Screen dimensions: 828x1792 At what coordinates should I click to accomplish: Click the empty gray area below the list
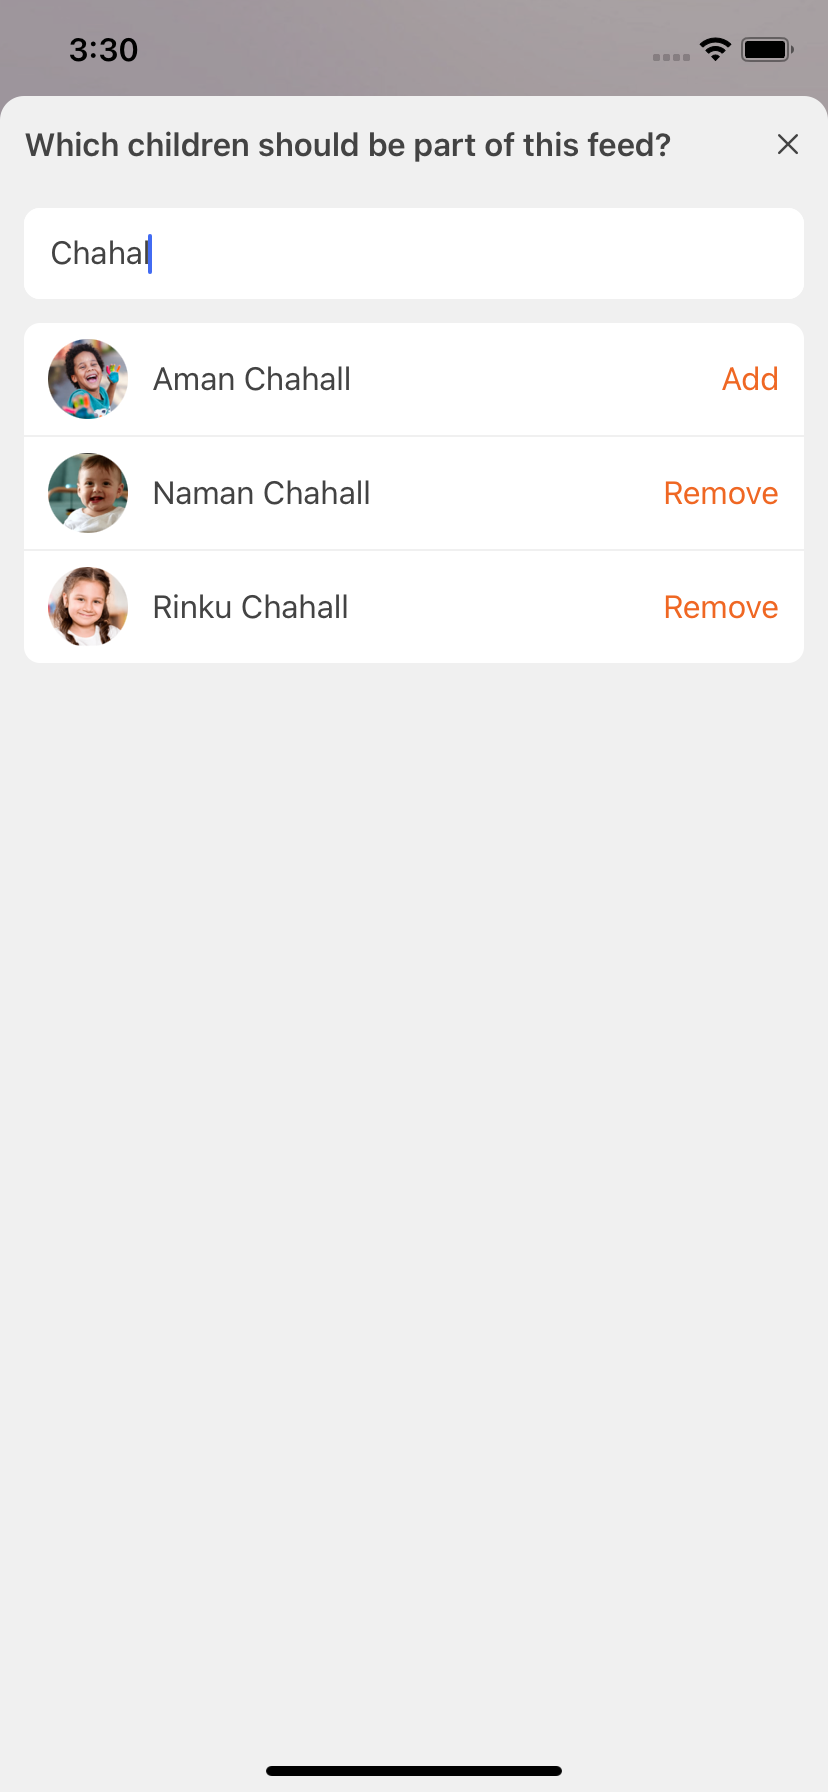click(x=414, y=1100)
